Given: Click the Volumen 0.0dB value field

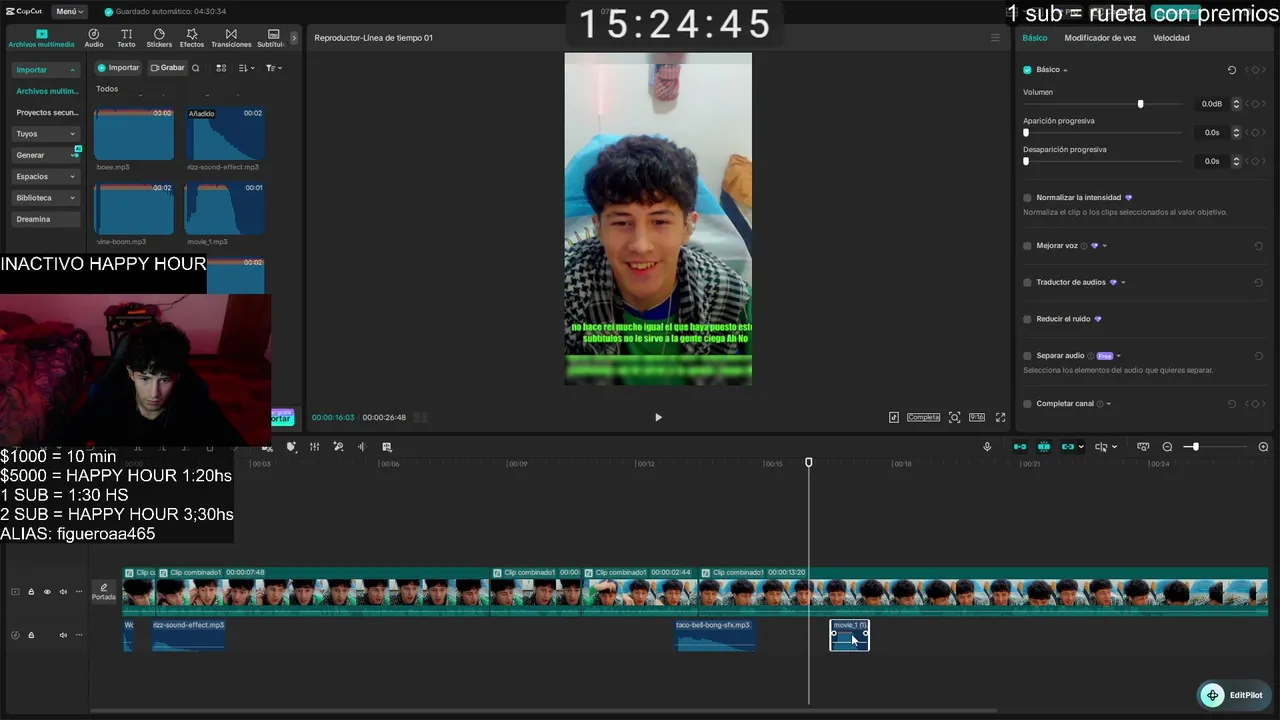Looking at the screenshot, I should point(1210,104).
